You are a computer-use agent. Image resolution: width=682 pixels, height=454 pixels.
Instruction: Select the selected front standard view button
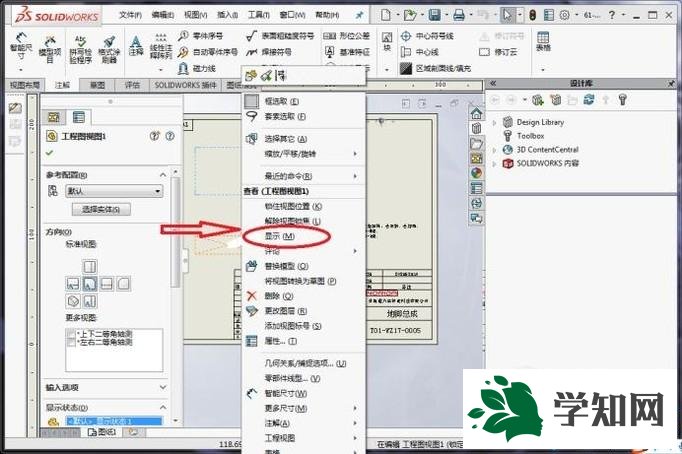pos(90,284)
